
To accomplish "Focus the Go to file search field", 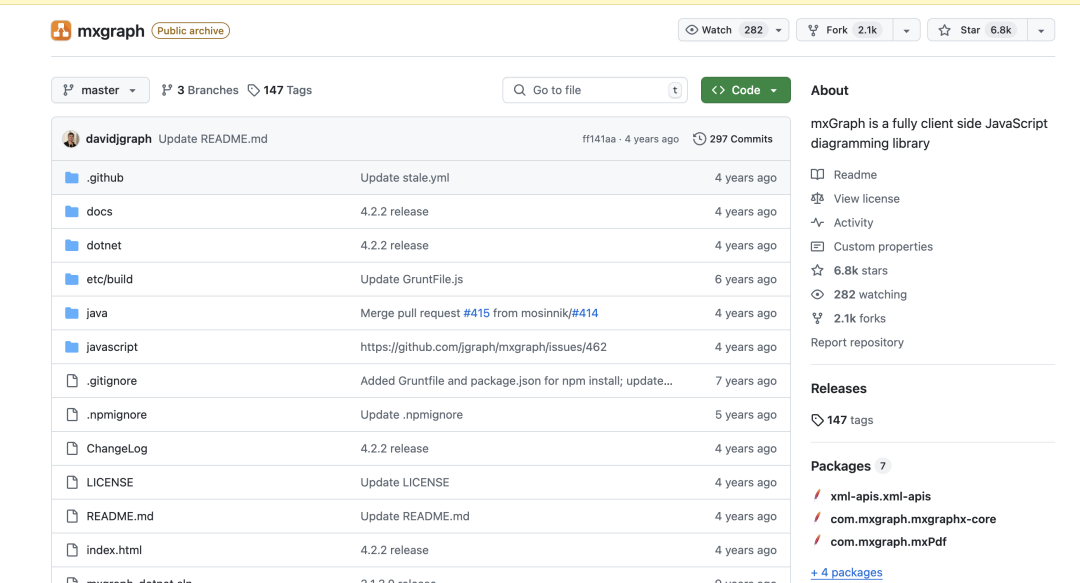I will pyautogui.click(x=595, y=90).
